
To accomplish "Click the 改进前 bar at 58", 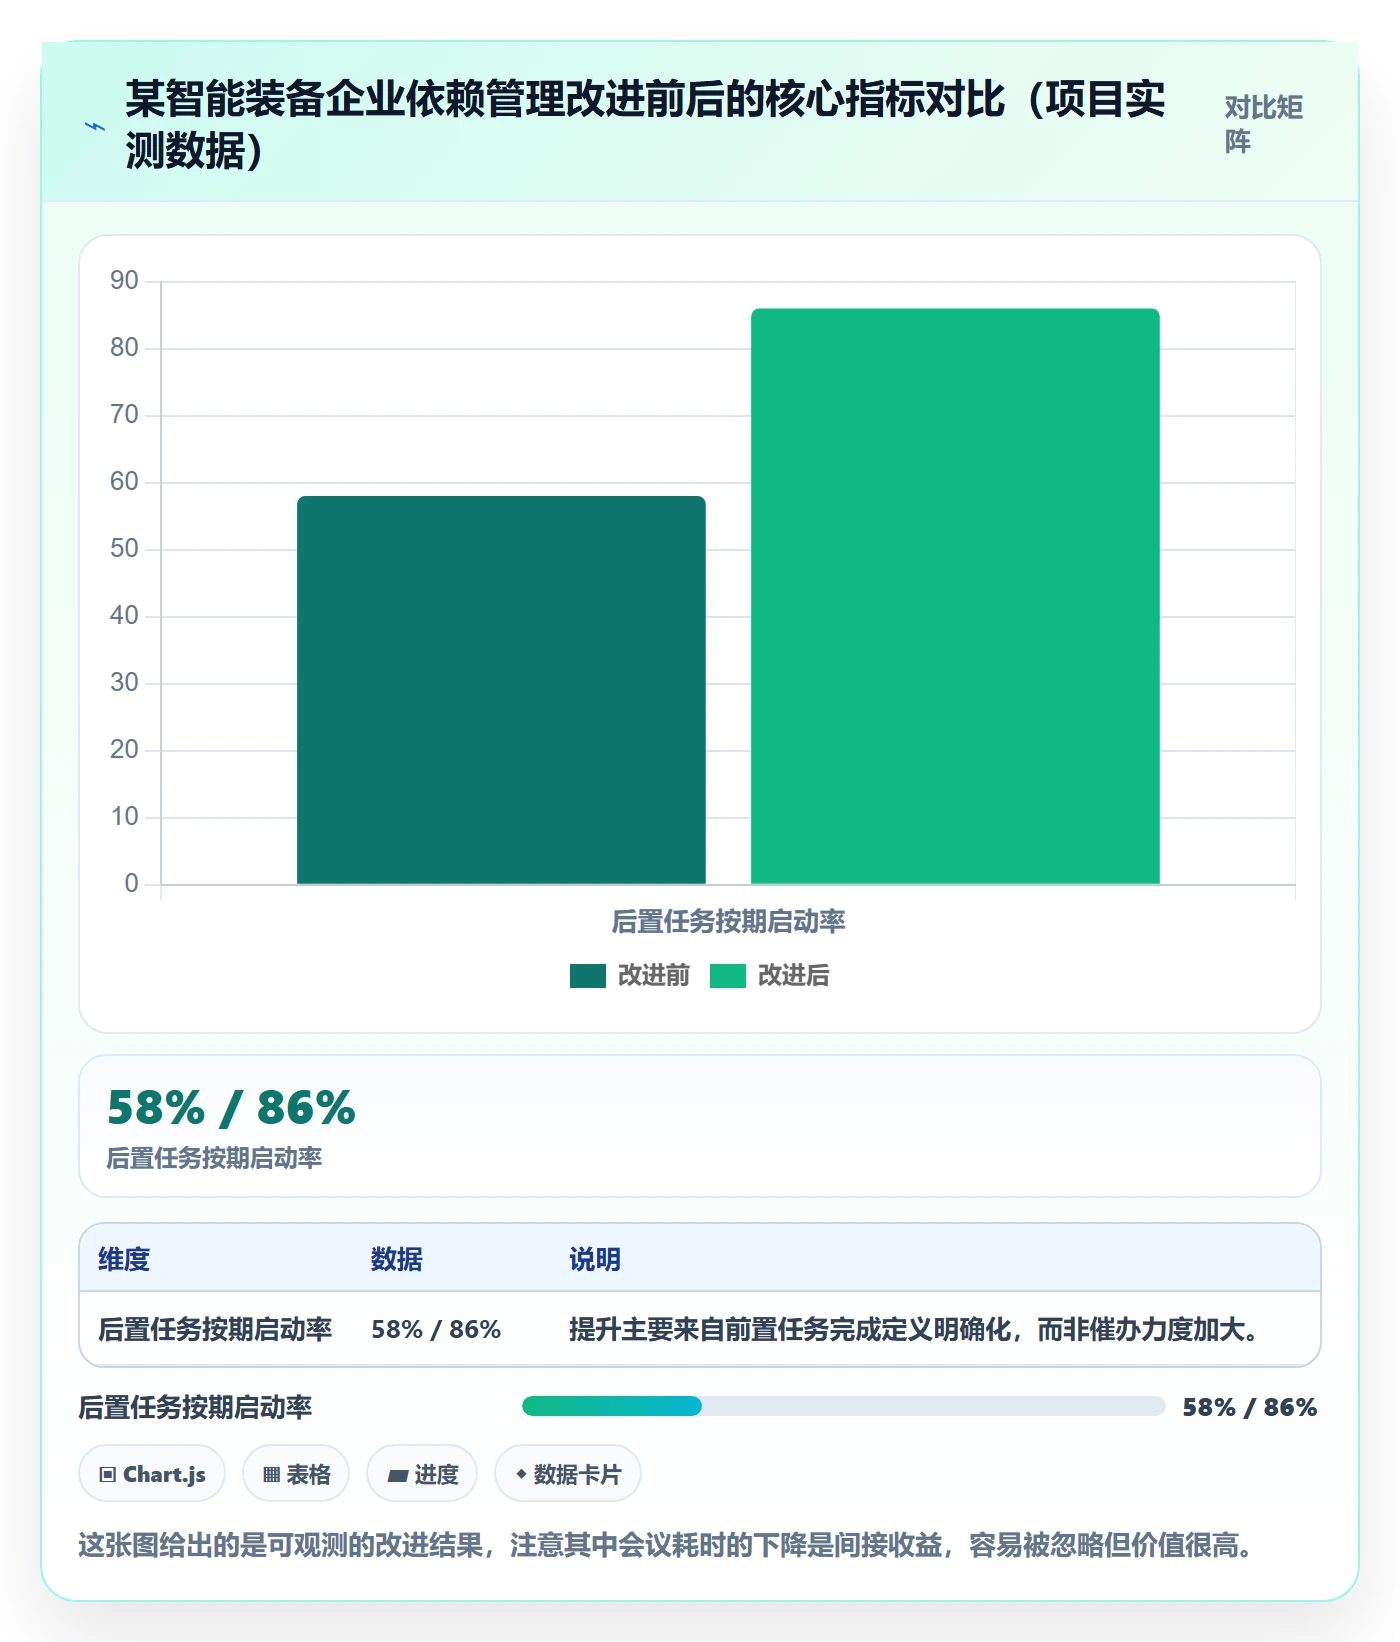I will click(x=501, y=690).
